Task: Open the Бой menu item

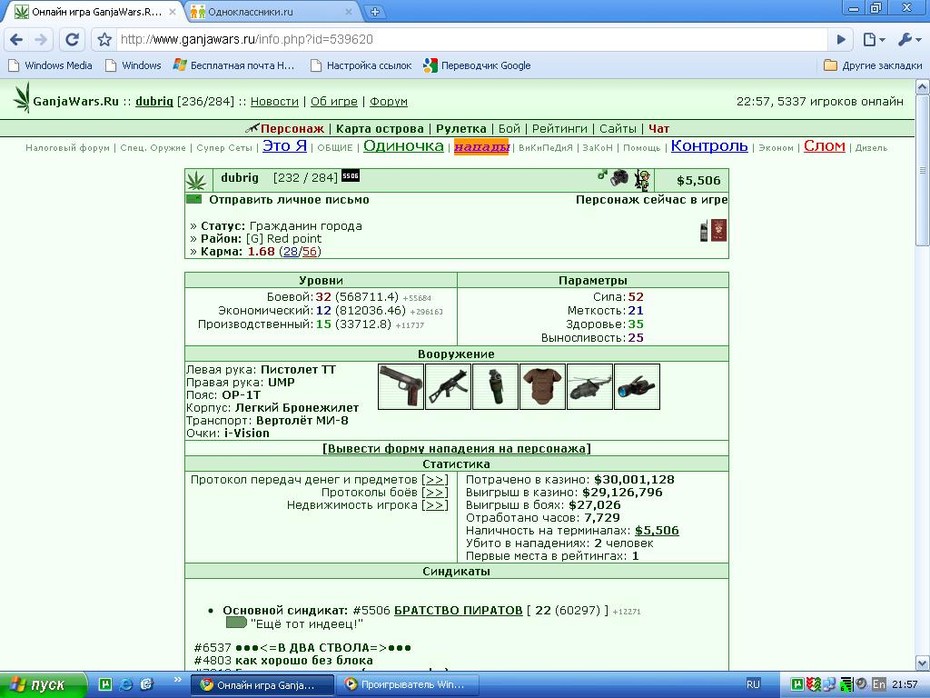Action: click(x=509, y=129)
